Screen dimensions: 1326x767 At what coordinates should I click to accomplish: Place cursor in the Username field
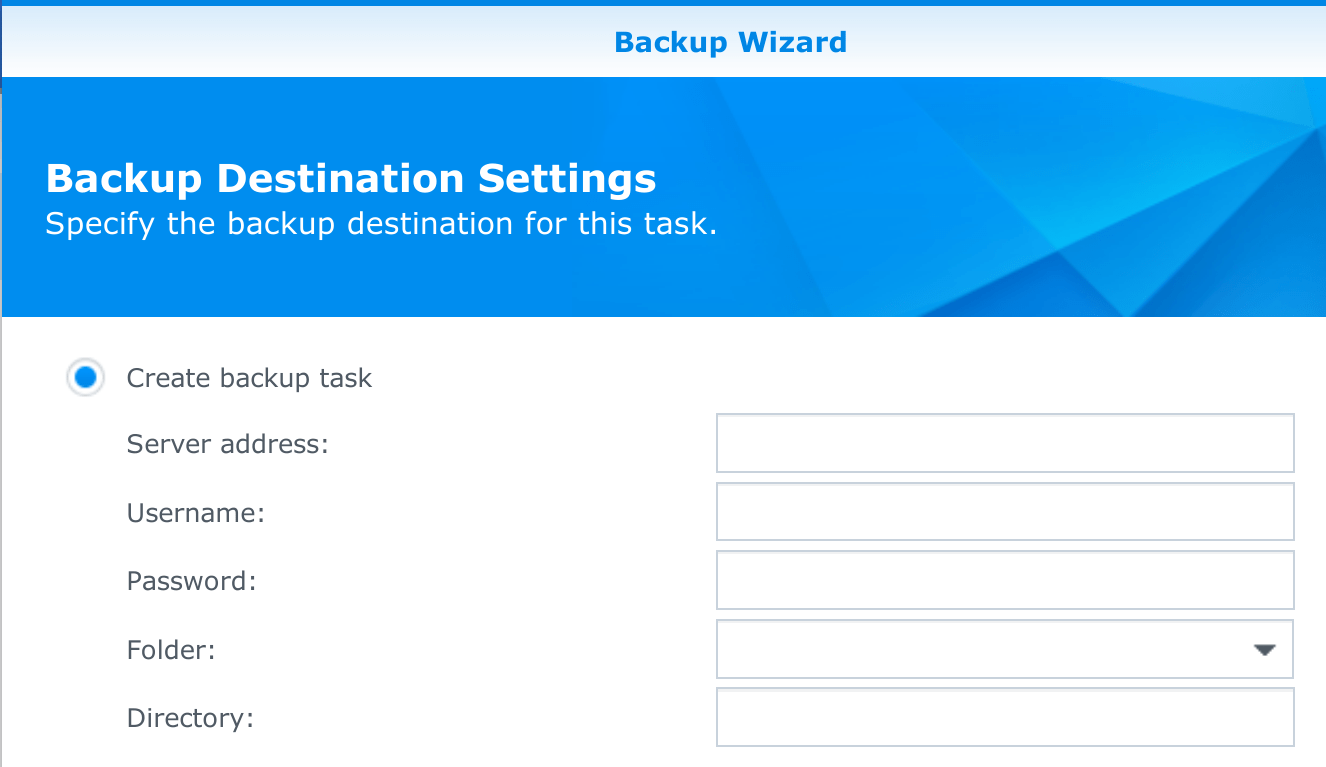tap(1005, 511)
